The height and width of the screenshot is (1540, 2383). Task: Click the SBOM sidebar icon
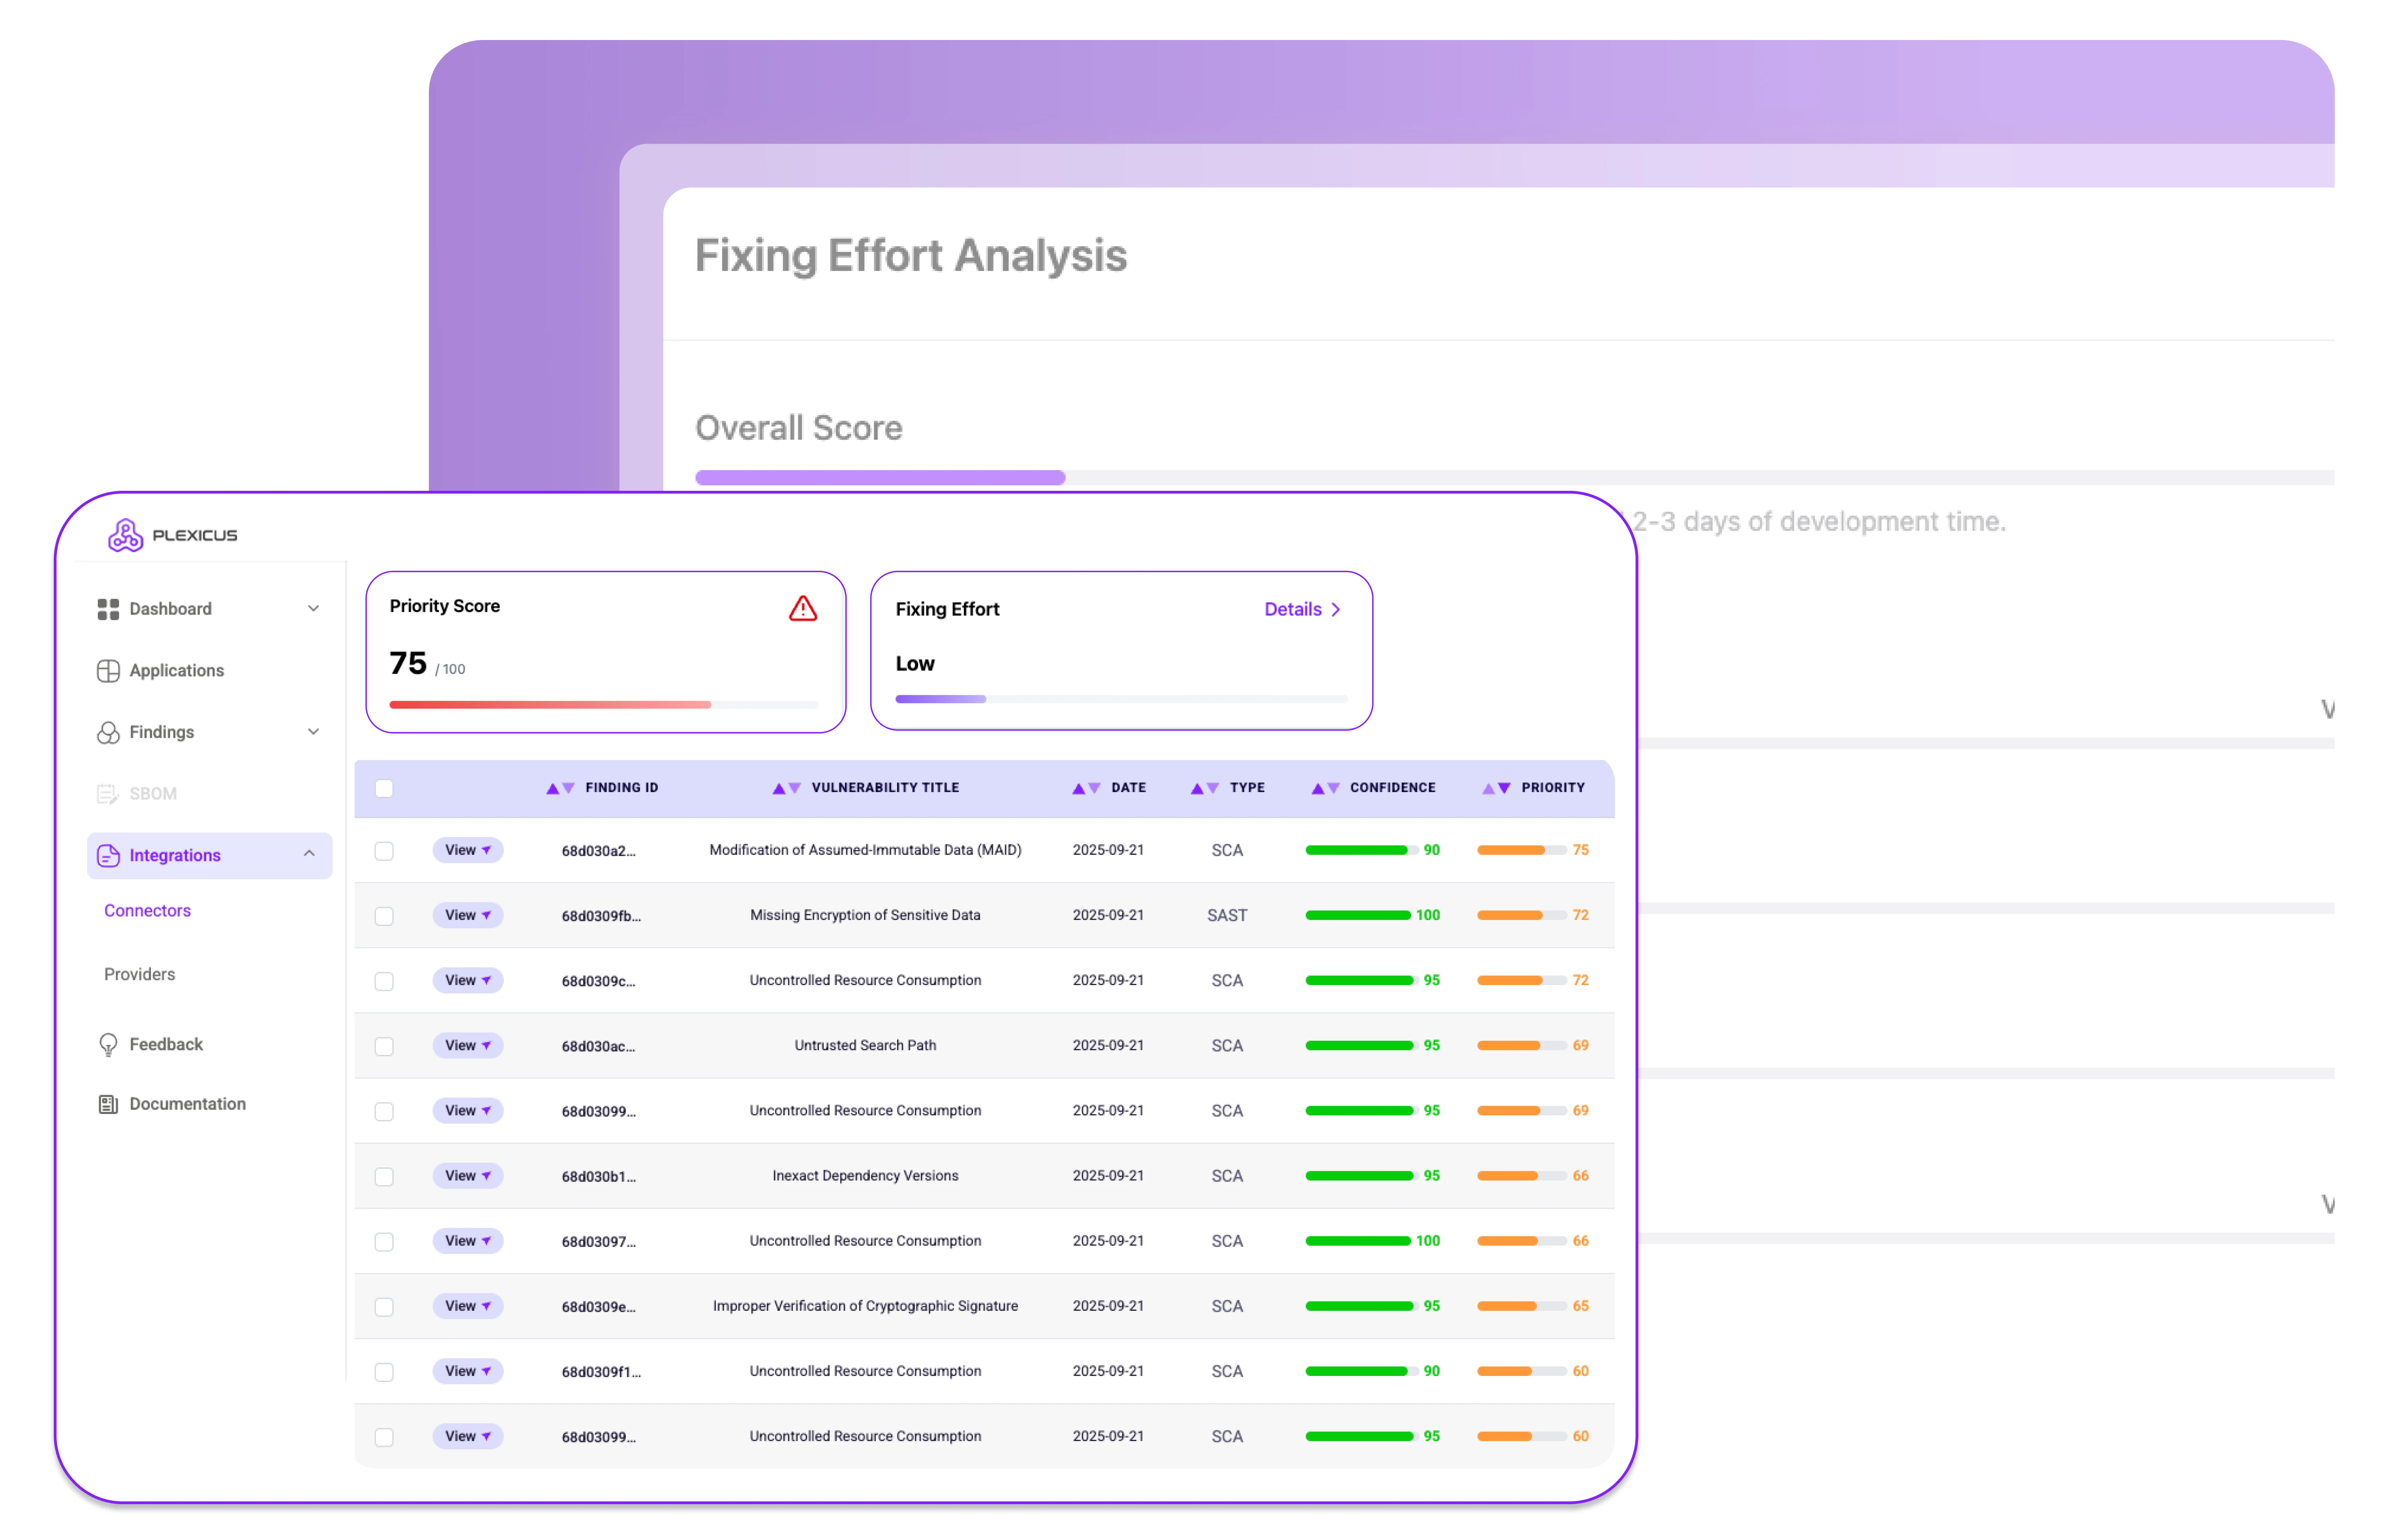point(108,794)
